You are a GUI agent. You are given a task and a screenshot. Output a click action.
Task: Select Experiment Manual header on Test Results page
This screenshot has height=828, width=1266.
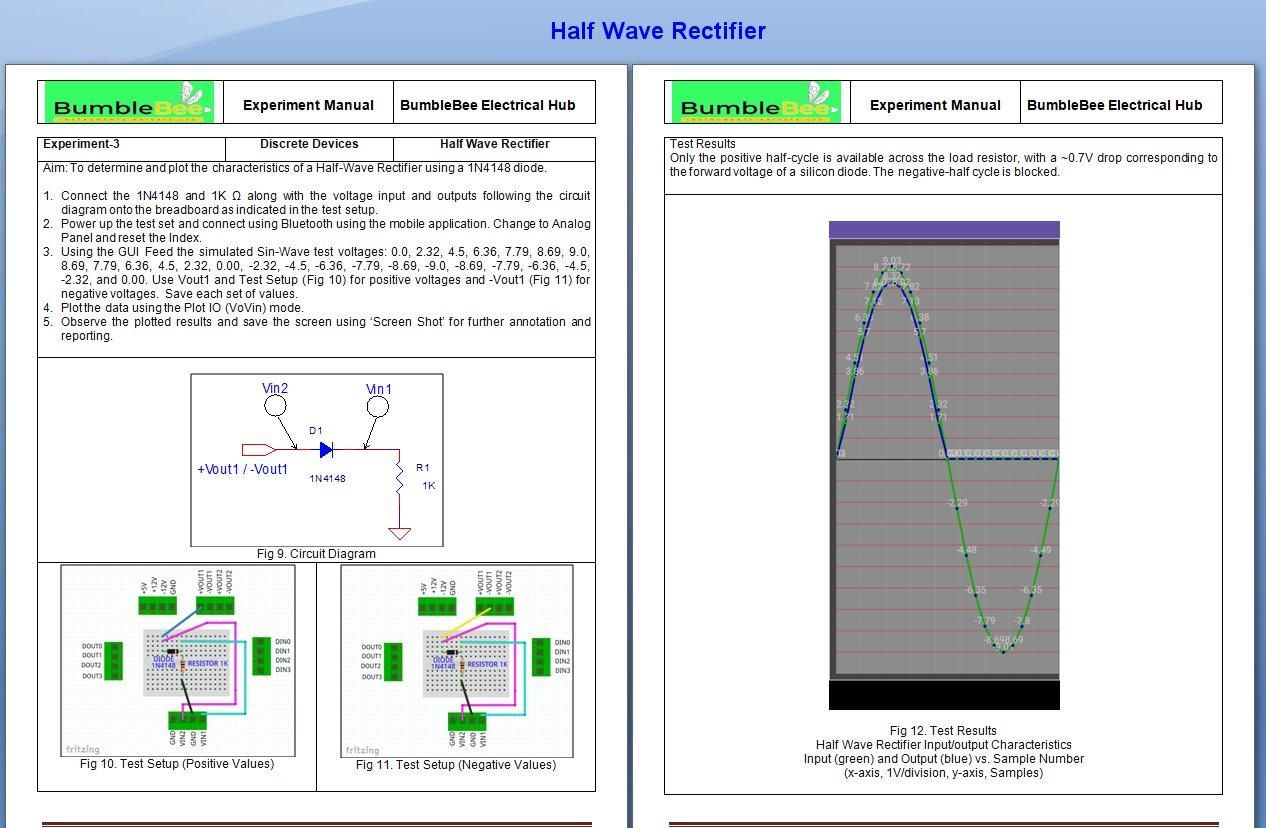pos(935,105)
